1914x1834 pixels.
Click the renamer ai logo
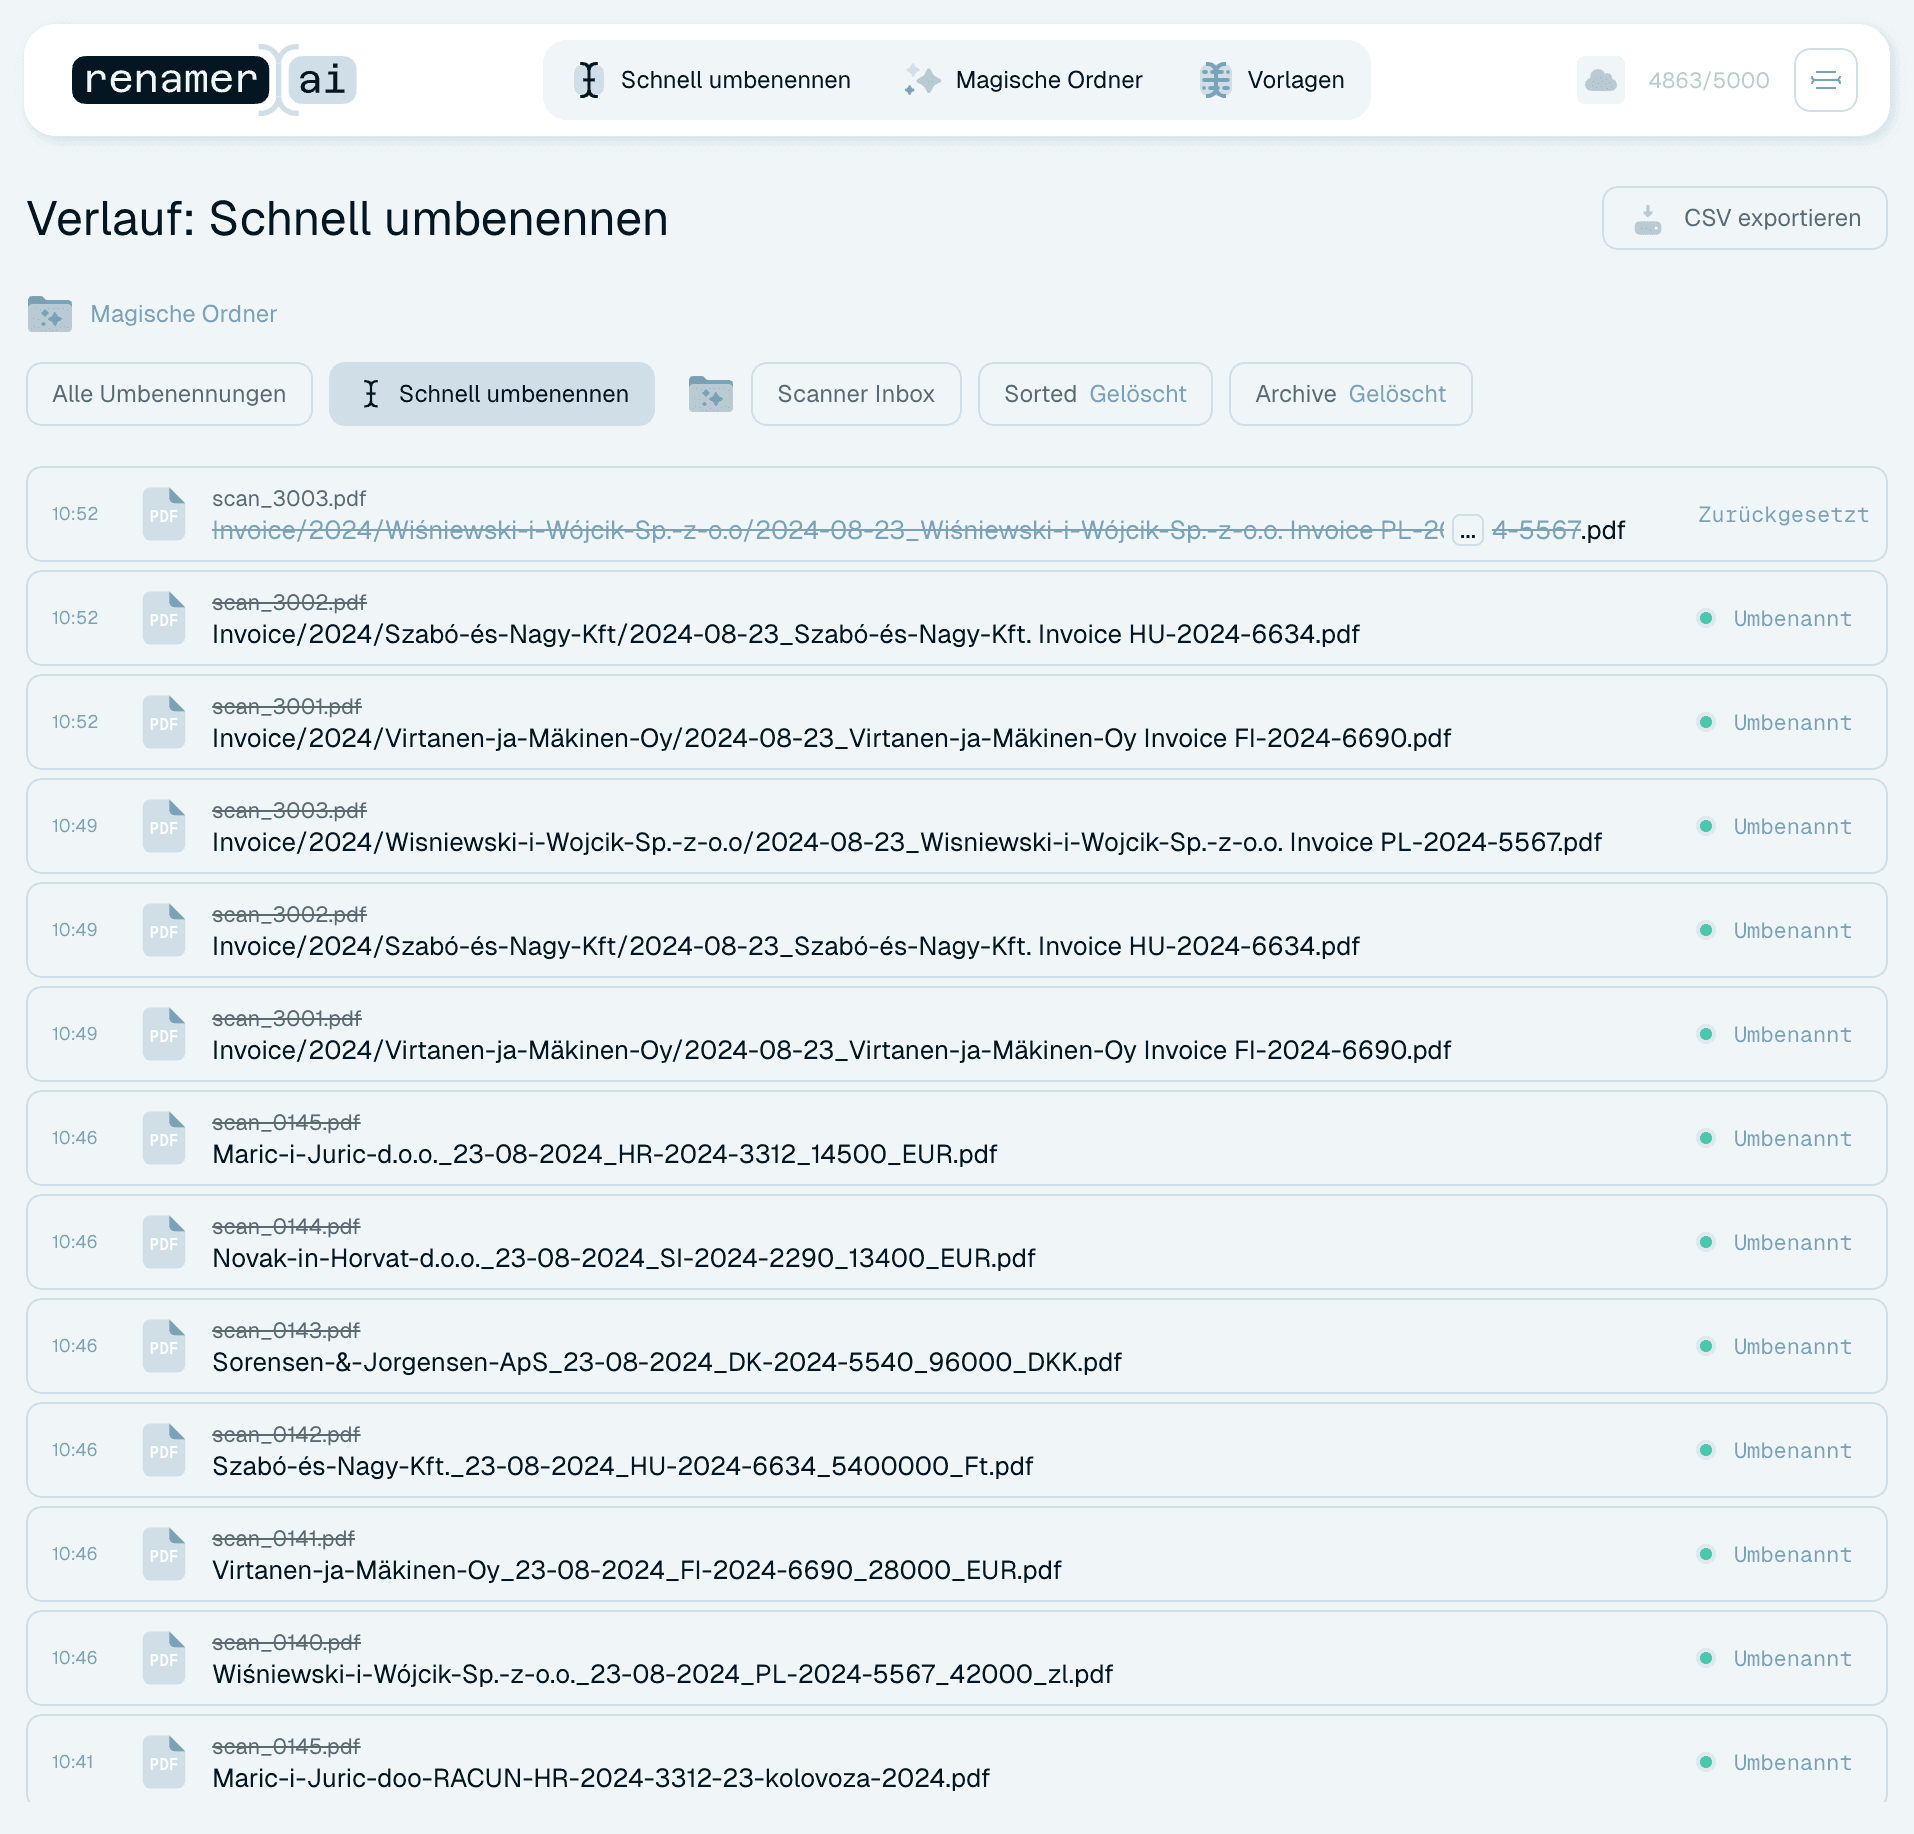click(x=214, y=80)
